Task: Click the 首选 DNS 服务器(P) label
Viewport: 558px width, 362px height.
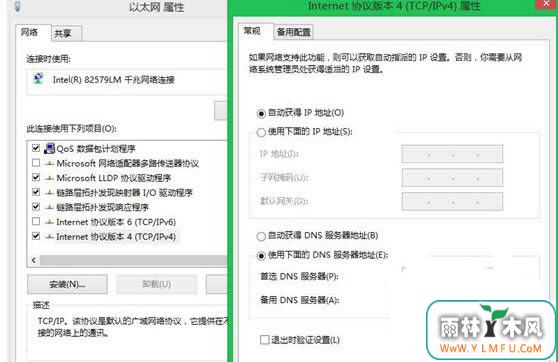Action: click(299, 276)
